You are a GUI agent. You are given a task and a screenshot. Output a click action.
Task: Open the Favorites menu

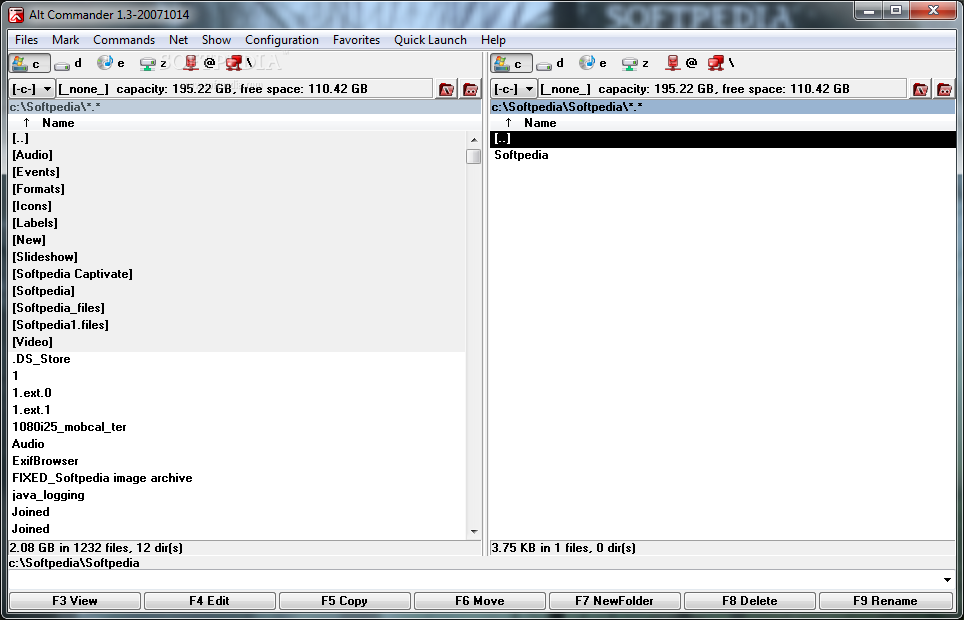point(357,40)
